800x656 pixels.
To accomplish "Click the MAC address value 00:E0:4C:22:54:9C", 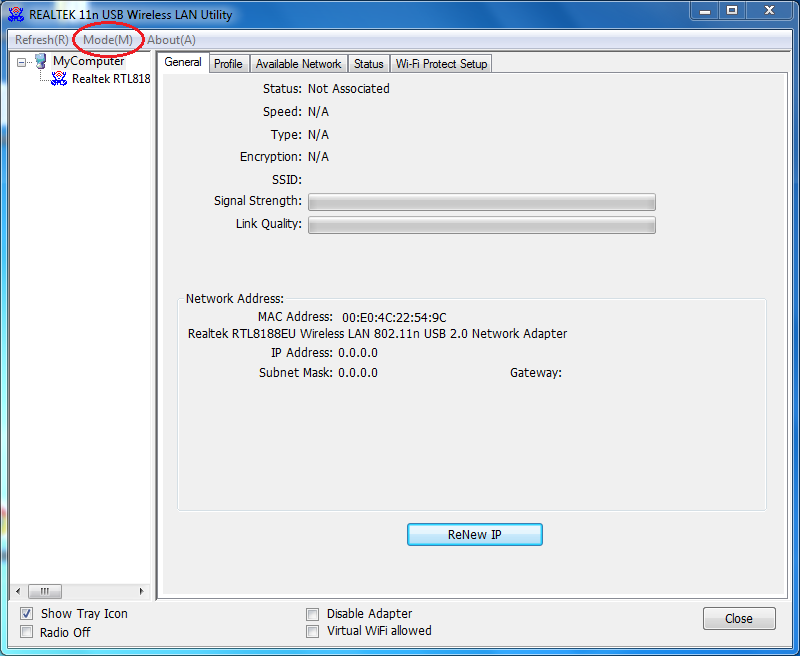I will click(x=394, y=318).
